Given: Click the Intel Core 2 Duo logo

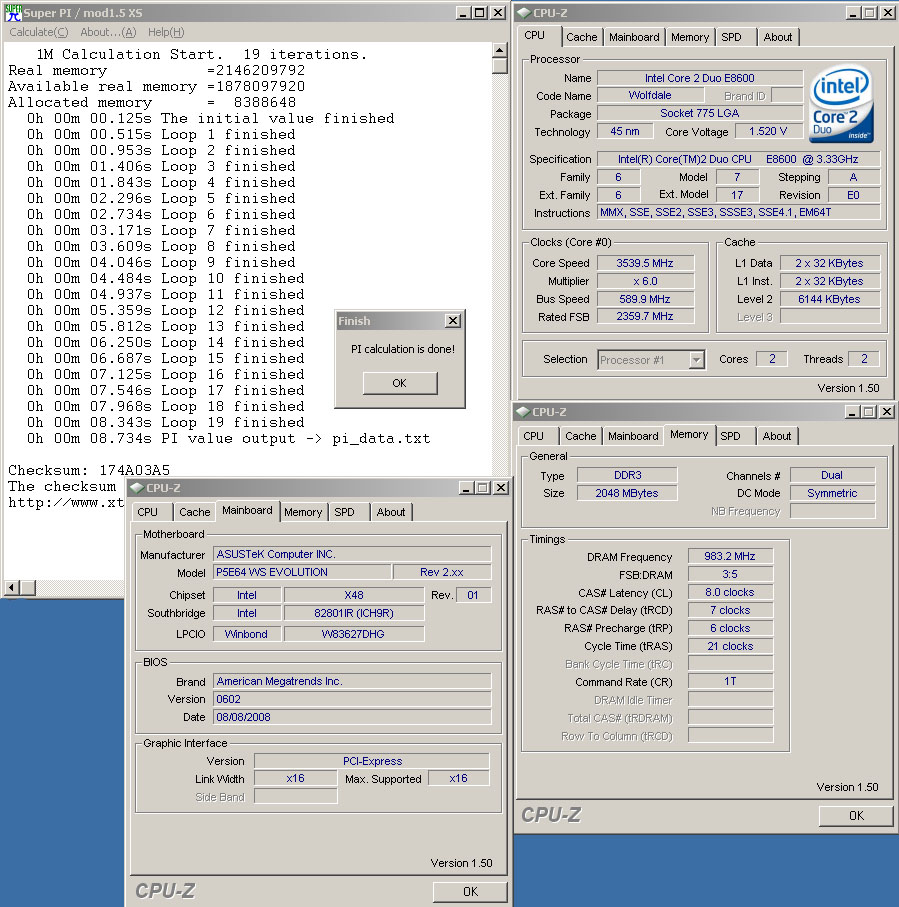Looking at the screenshot, I should 841,104.
